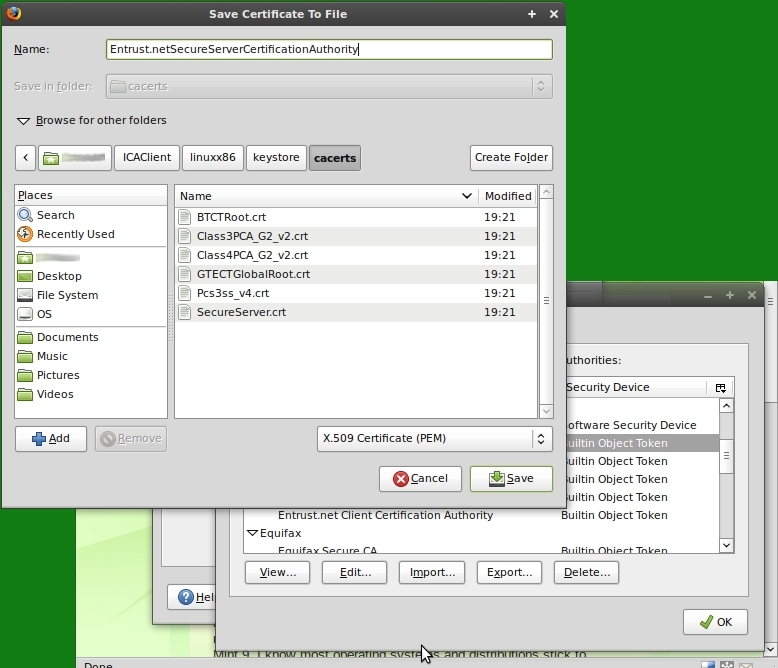Viewport: 778px width, 668px height.
Task: Sort files by the Modified column
Action: coord(508,196)
